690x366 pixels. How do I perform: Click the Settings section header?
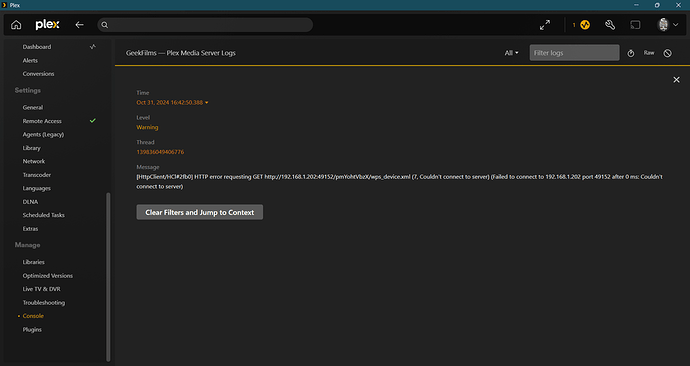click(x=28, y=90)
